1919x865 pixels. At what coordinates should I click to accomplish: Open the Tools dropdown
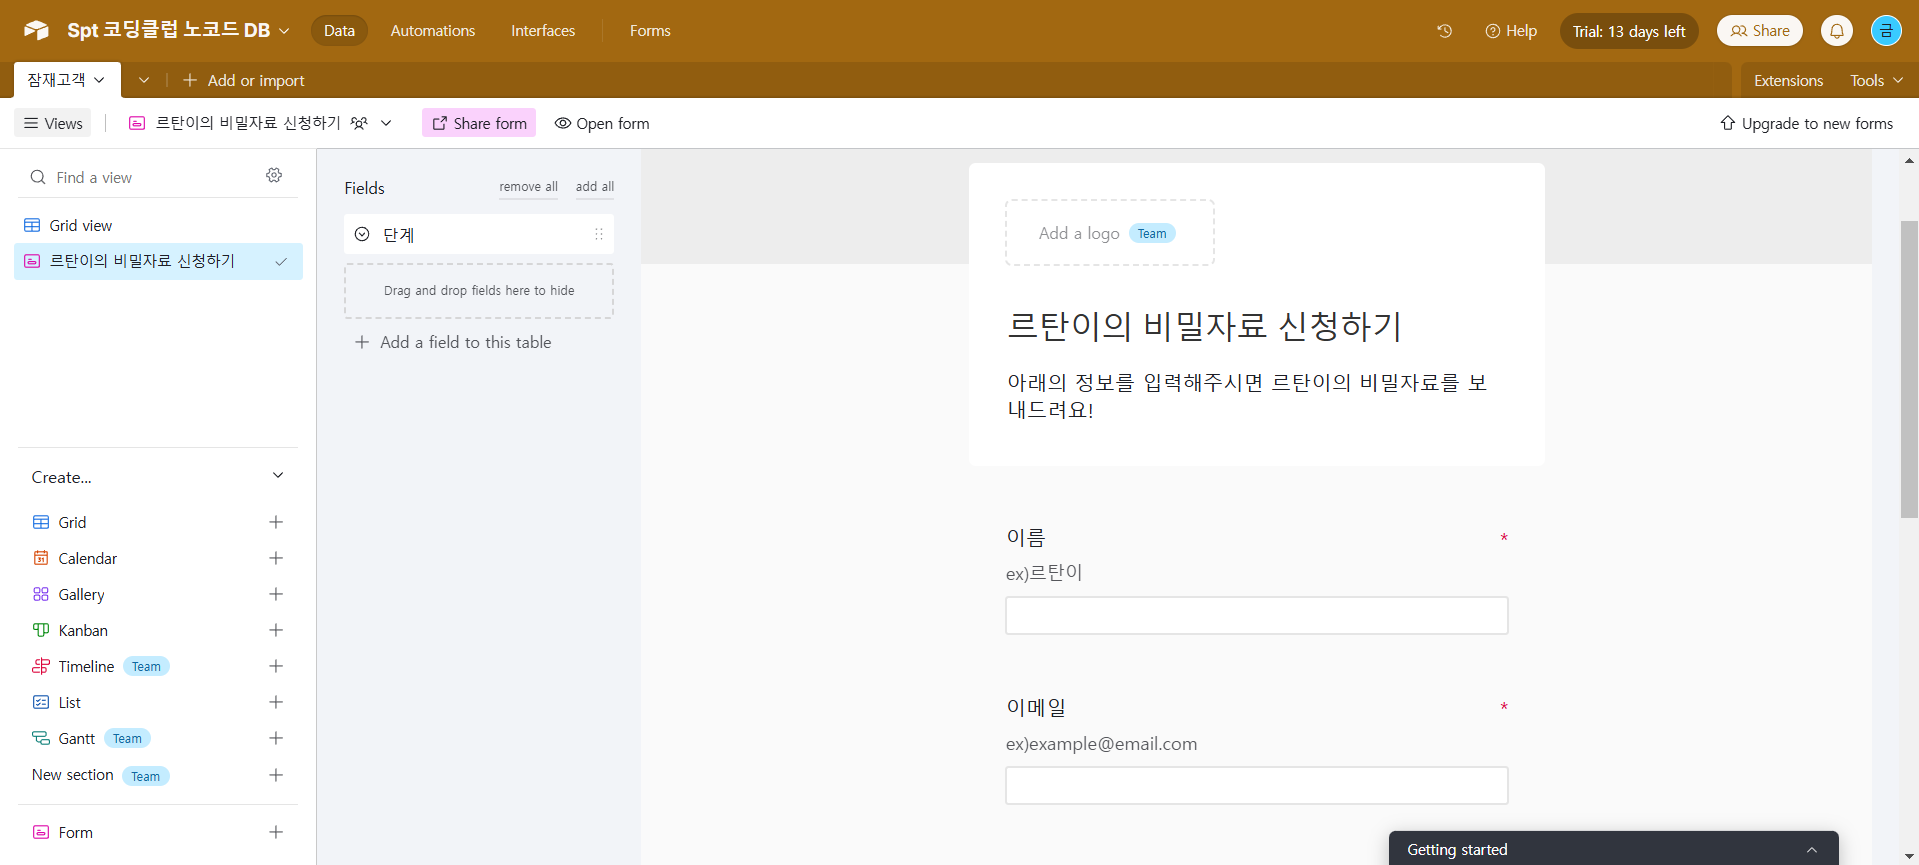click(x=1876, y=80)
